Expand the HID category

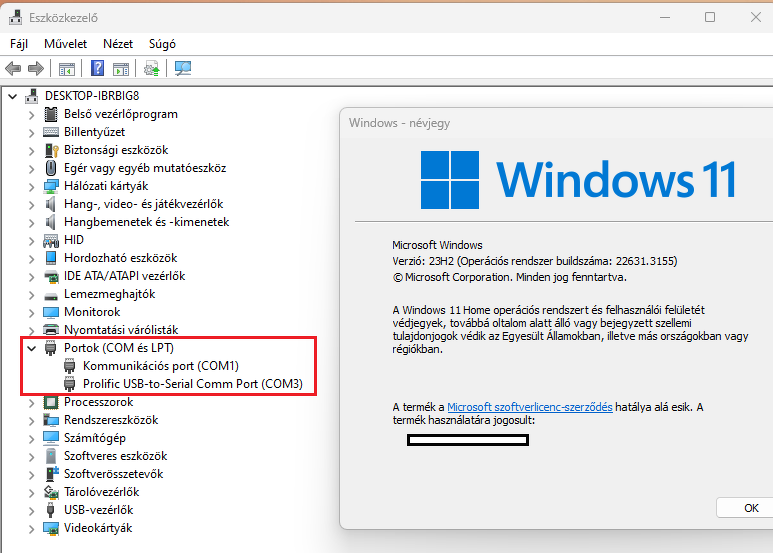pyautogui.click(x=32, y=241)
